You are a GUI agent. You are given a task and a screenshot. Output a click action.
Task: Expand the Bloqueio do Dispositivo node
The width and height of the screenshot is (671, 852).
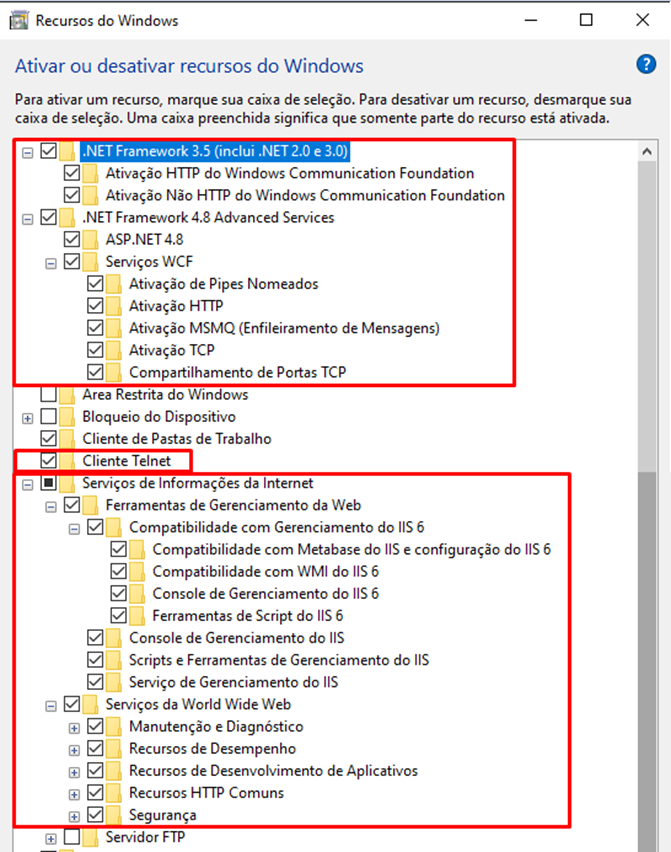(x=27, y=418)
